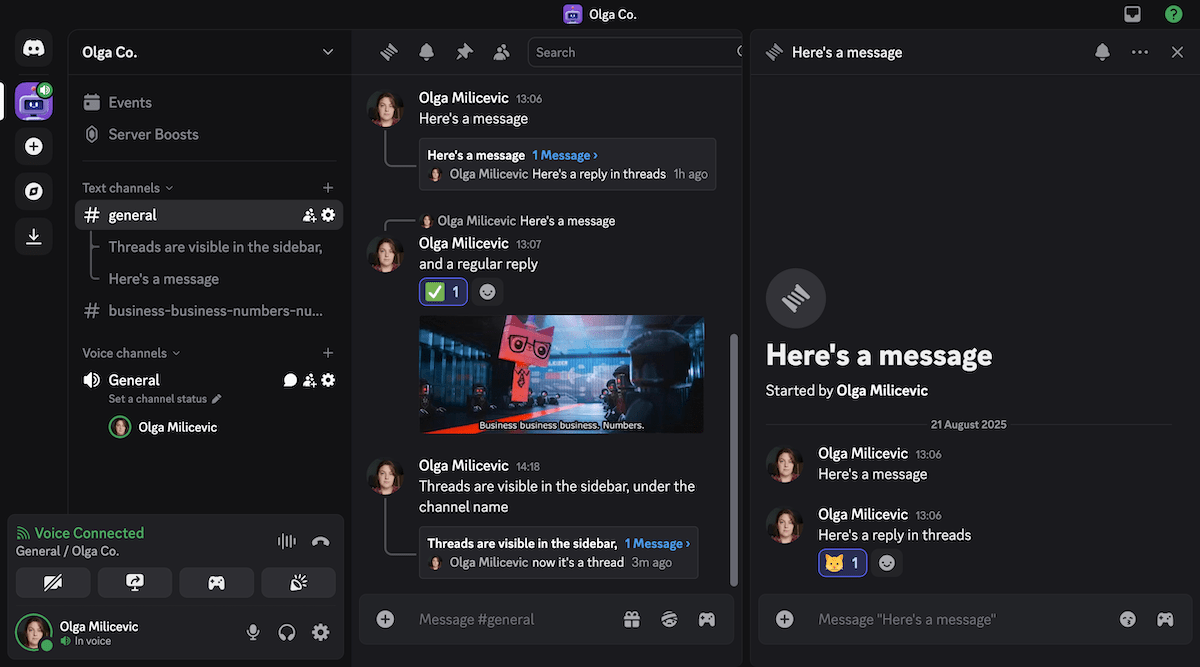
Task: Show pinned messages pin icon
Action: [x=464, y=52]
